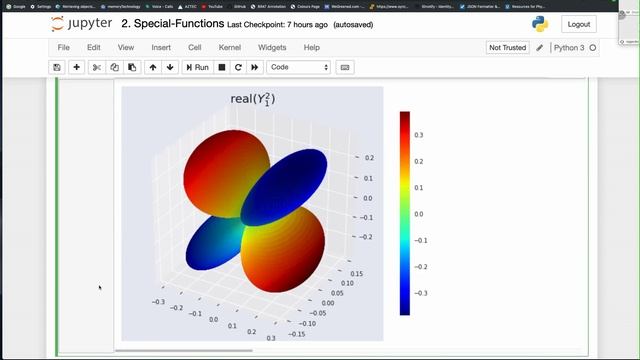Click the Logout button
Image resolution: width=640 pixels, height=360 pixels.
[x=578, y=24]
